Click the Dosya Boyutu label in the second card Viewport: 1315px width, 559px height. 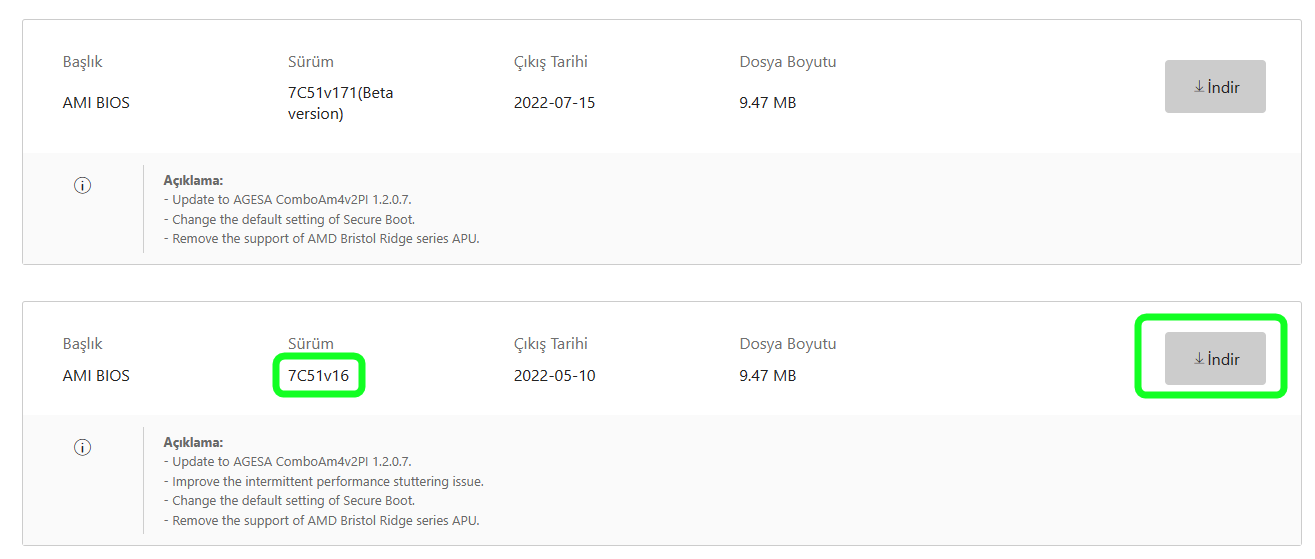[x=787, y=344]
